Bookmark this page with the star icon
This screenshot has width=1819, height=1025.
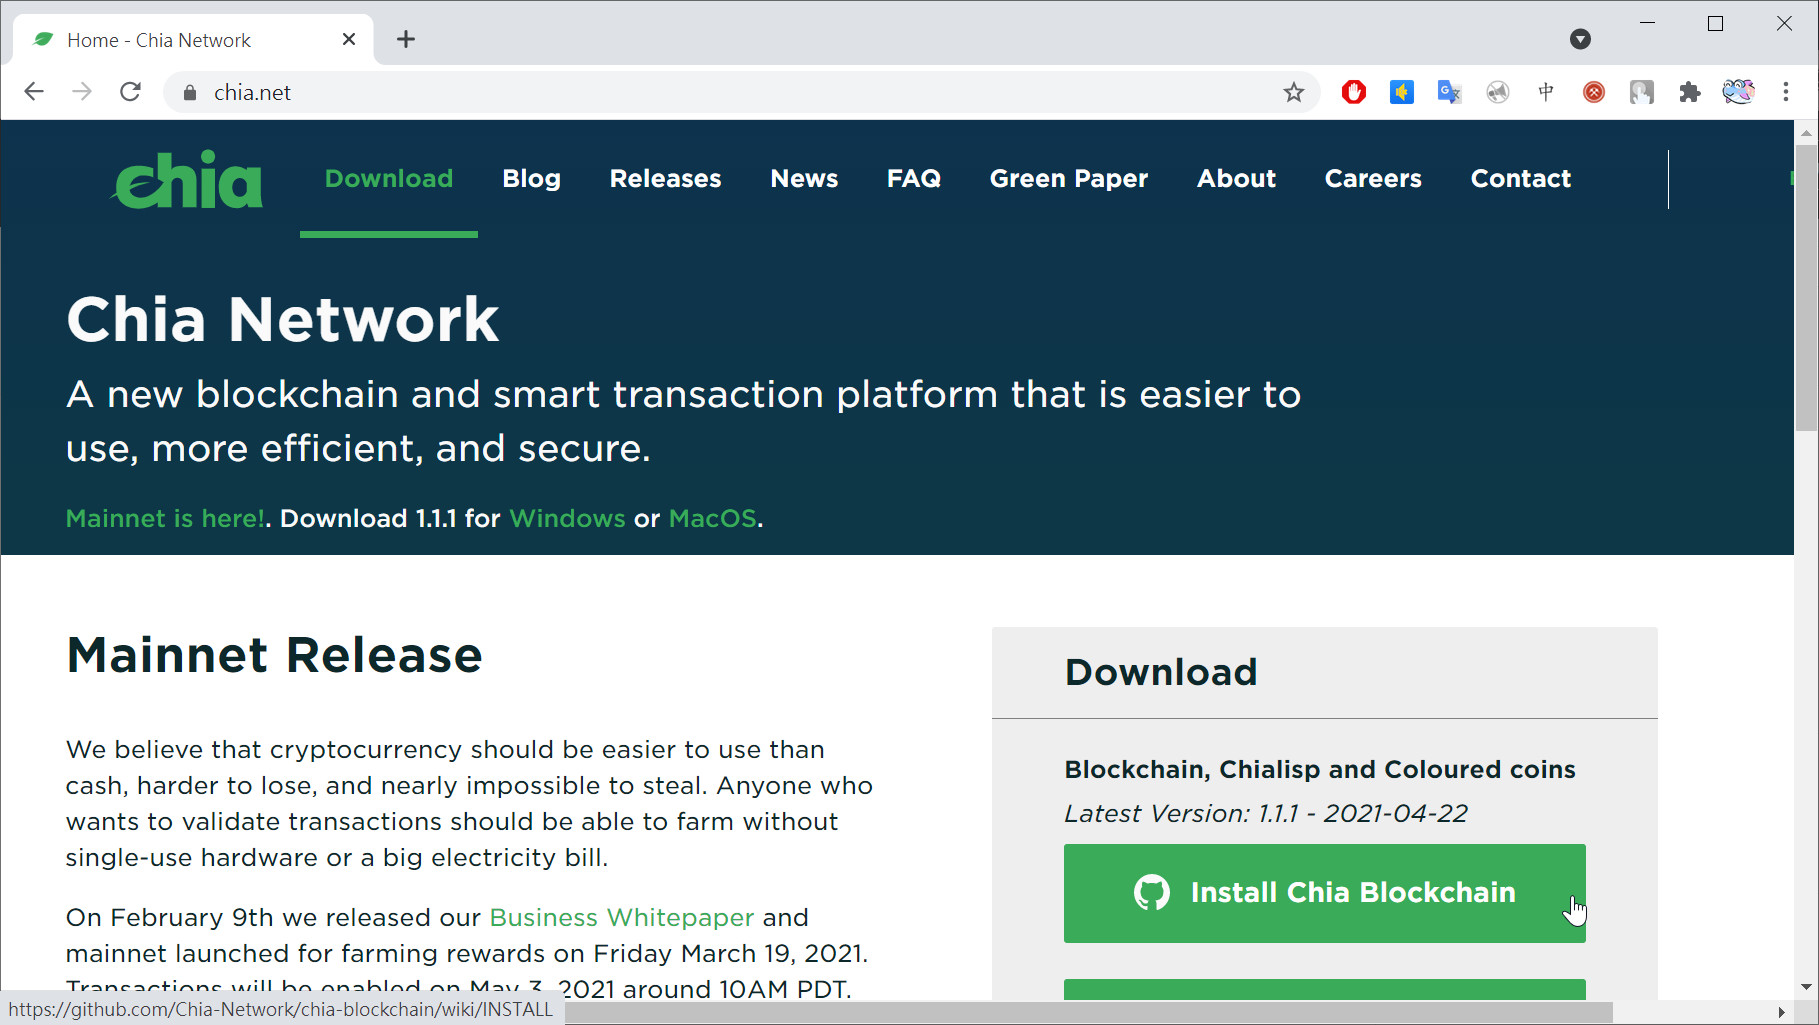[1293, 93]
